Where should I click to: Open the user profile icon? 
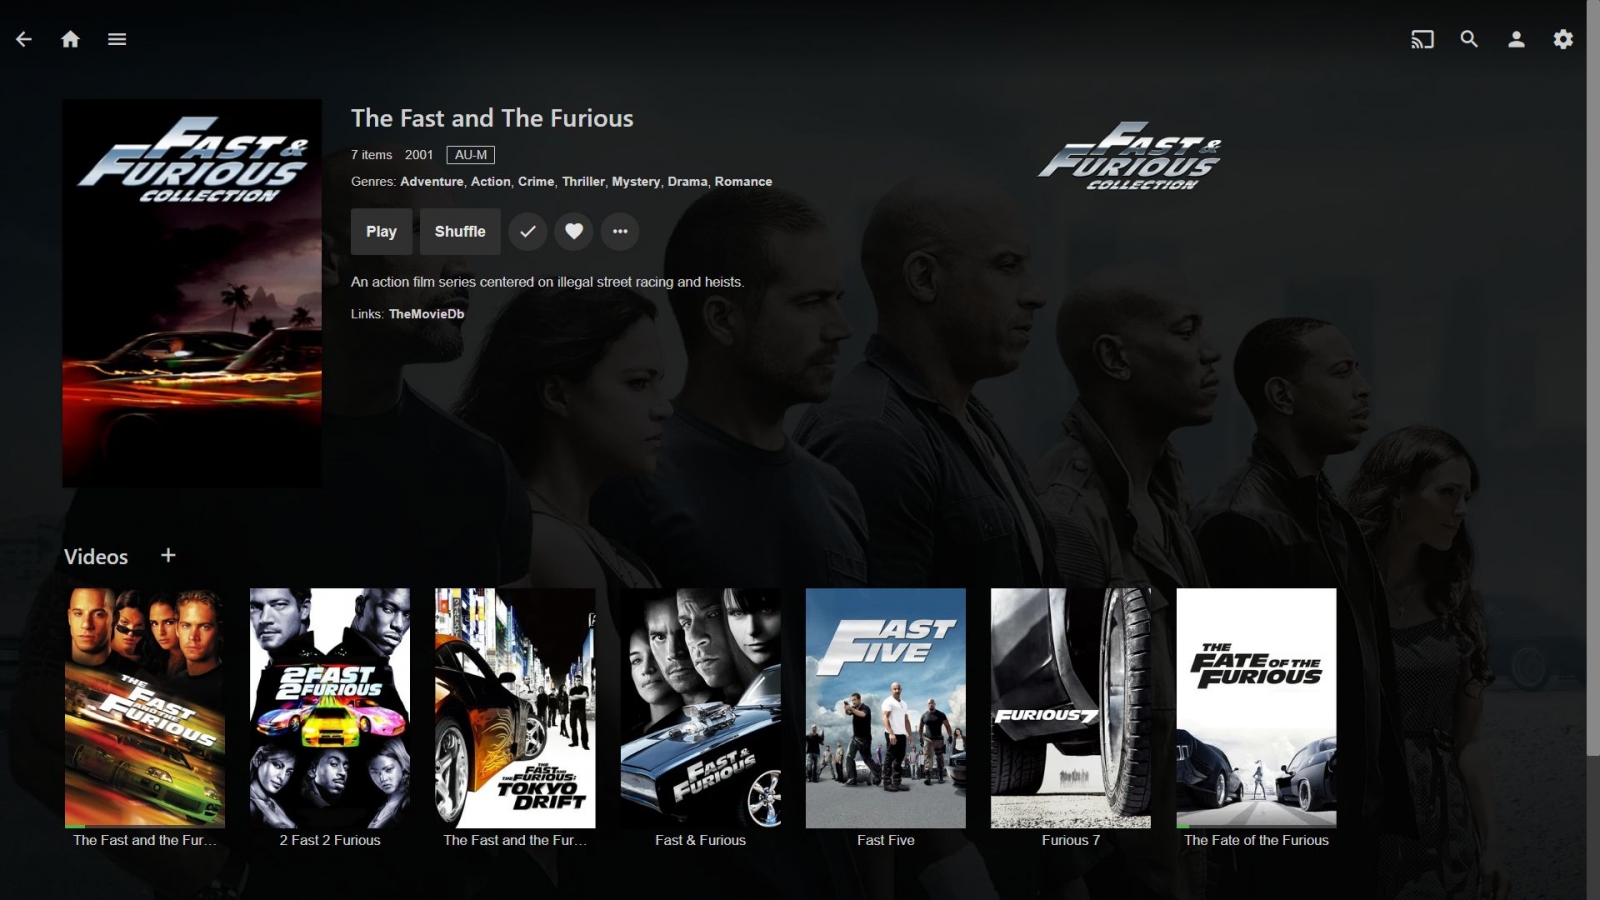[x=1516, y=39]
